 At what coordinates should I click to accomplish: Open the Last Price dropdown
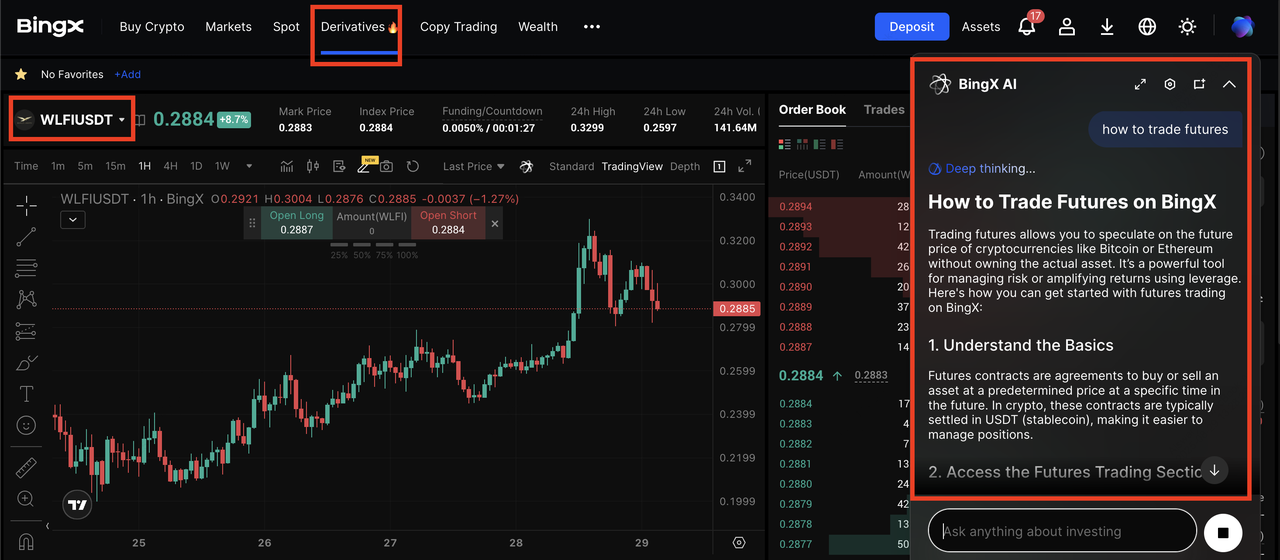[x=474, y=166]
